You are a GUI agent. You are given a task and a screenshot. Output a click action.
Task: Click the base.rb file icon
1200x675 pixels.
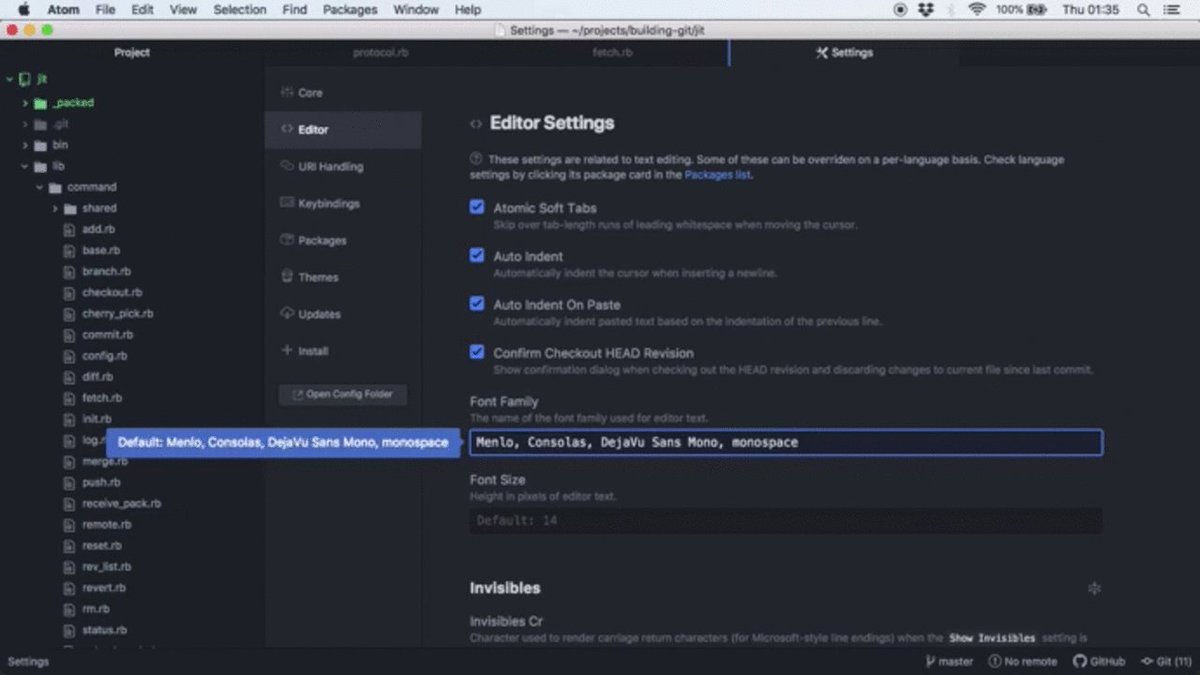coord(69,251)
